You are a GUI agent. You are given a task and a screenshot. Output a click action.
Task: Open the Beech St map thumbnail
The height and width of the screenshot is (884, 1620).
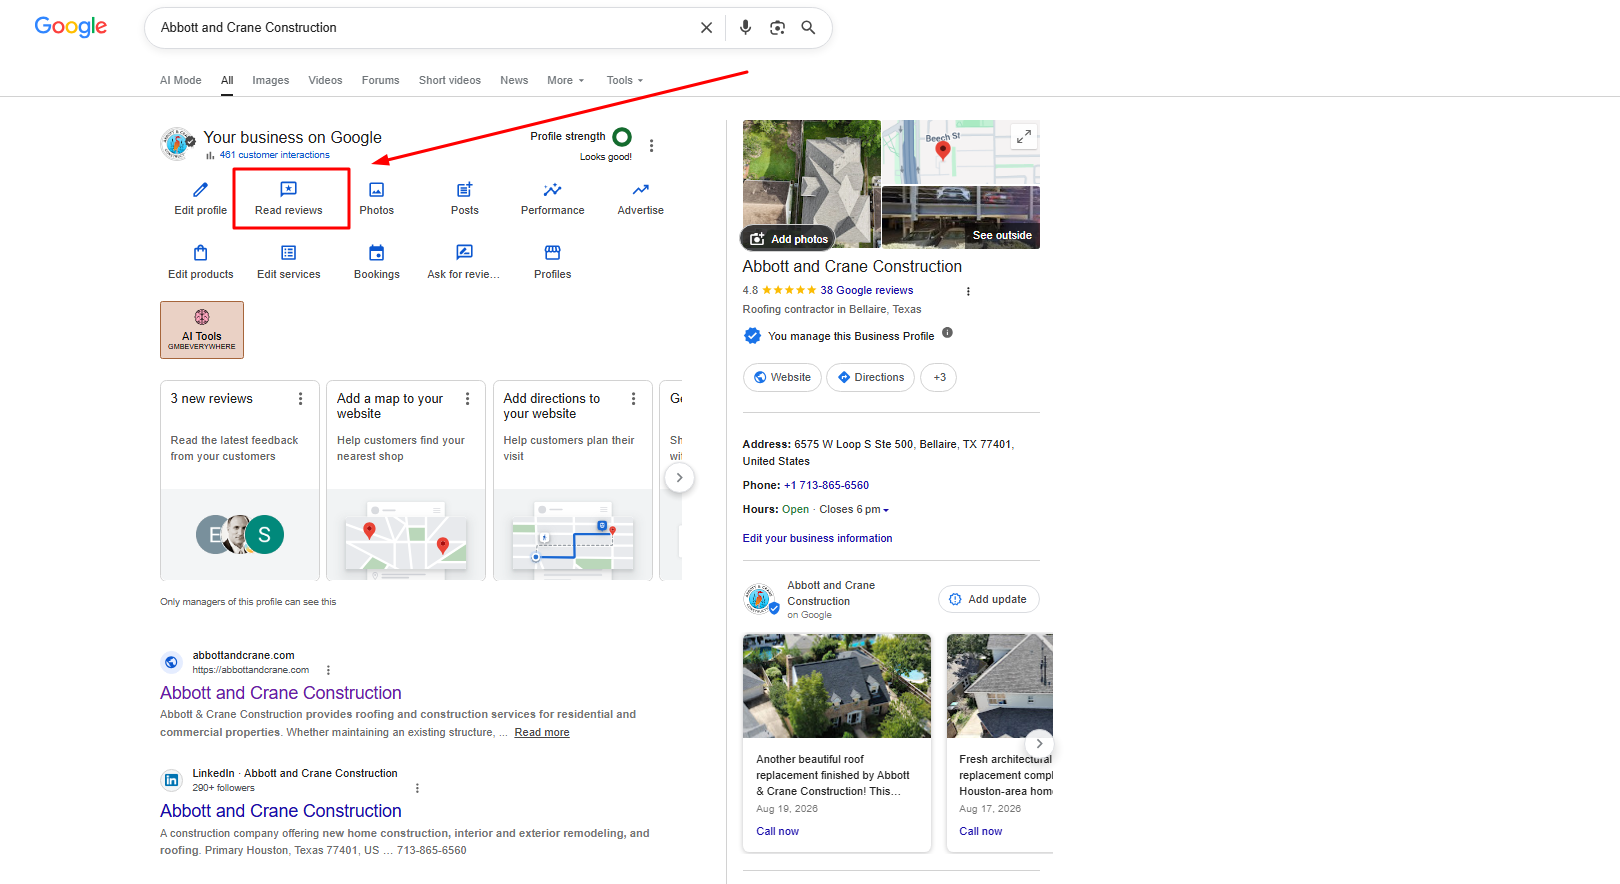[960, 152]
